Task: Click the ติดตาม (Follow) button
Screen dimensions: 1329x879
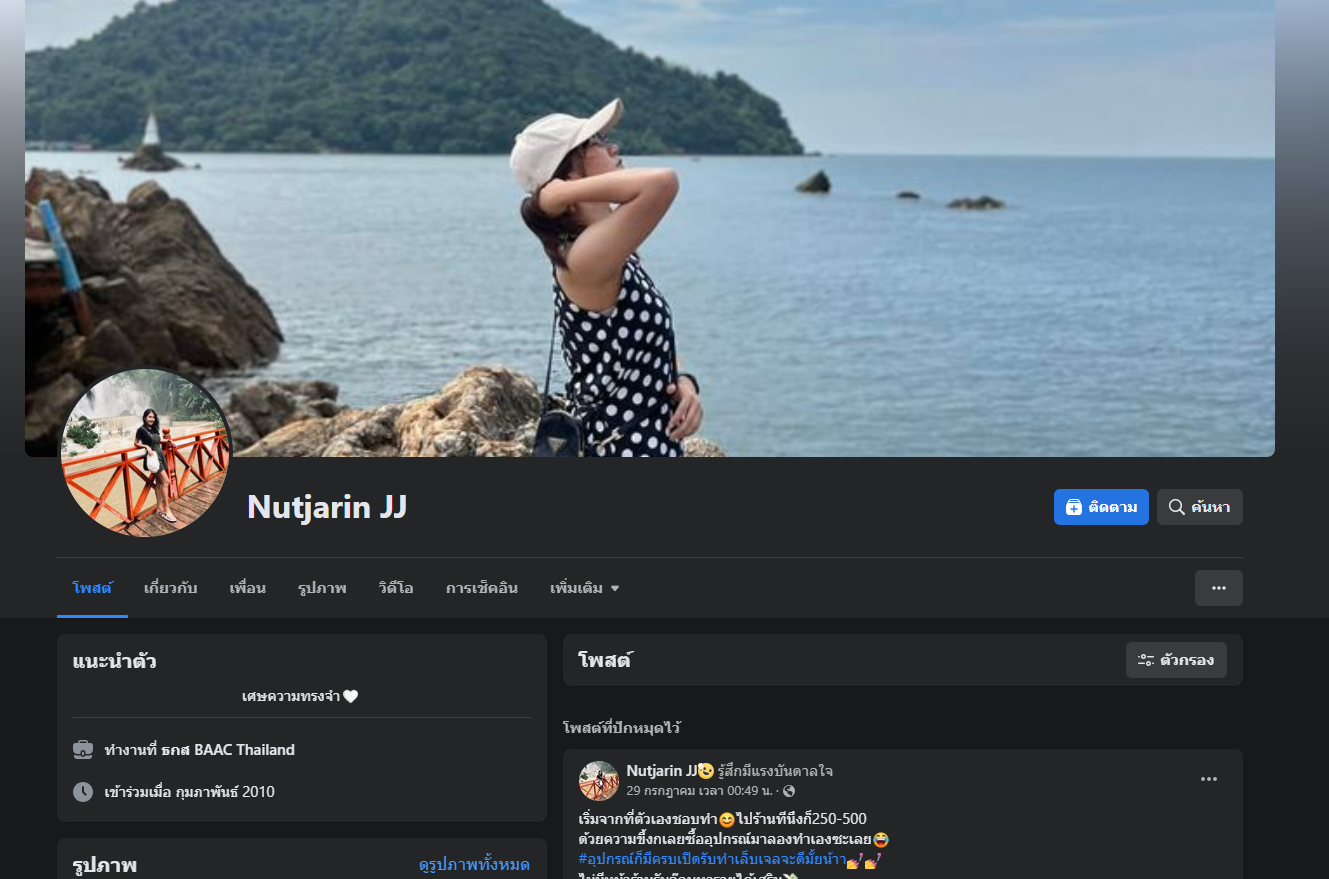Action: [1101, 507]
